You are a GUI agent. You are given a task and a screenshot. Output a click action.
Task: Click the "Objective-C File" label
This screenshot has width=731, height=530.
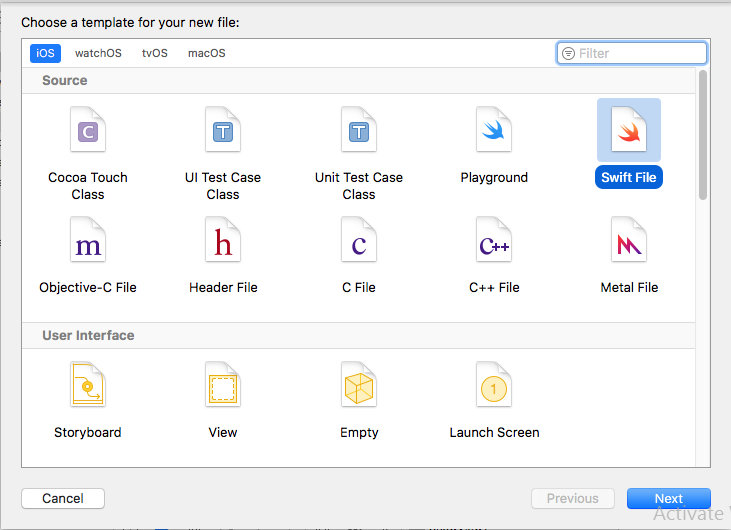point(88,287)
